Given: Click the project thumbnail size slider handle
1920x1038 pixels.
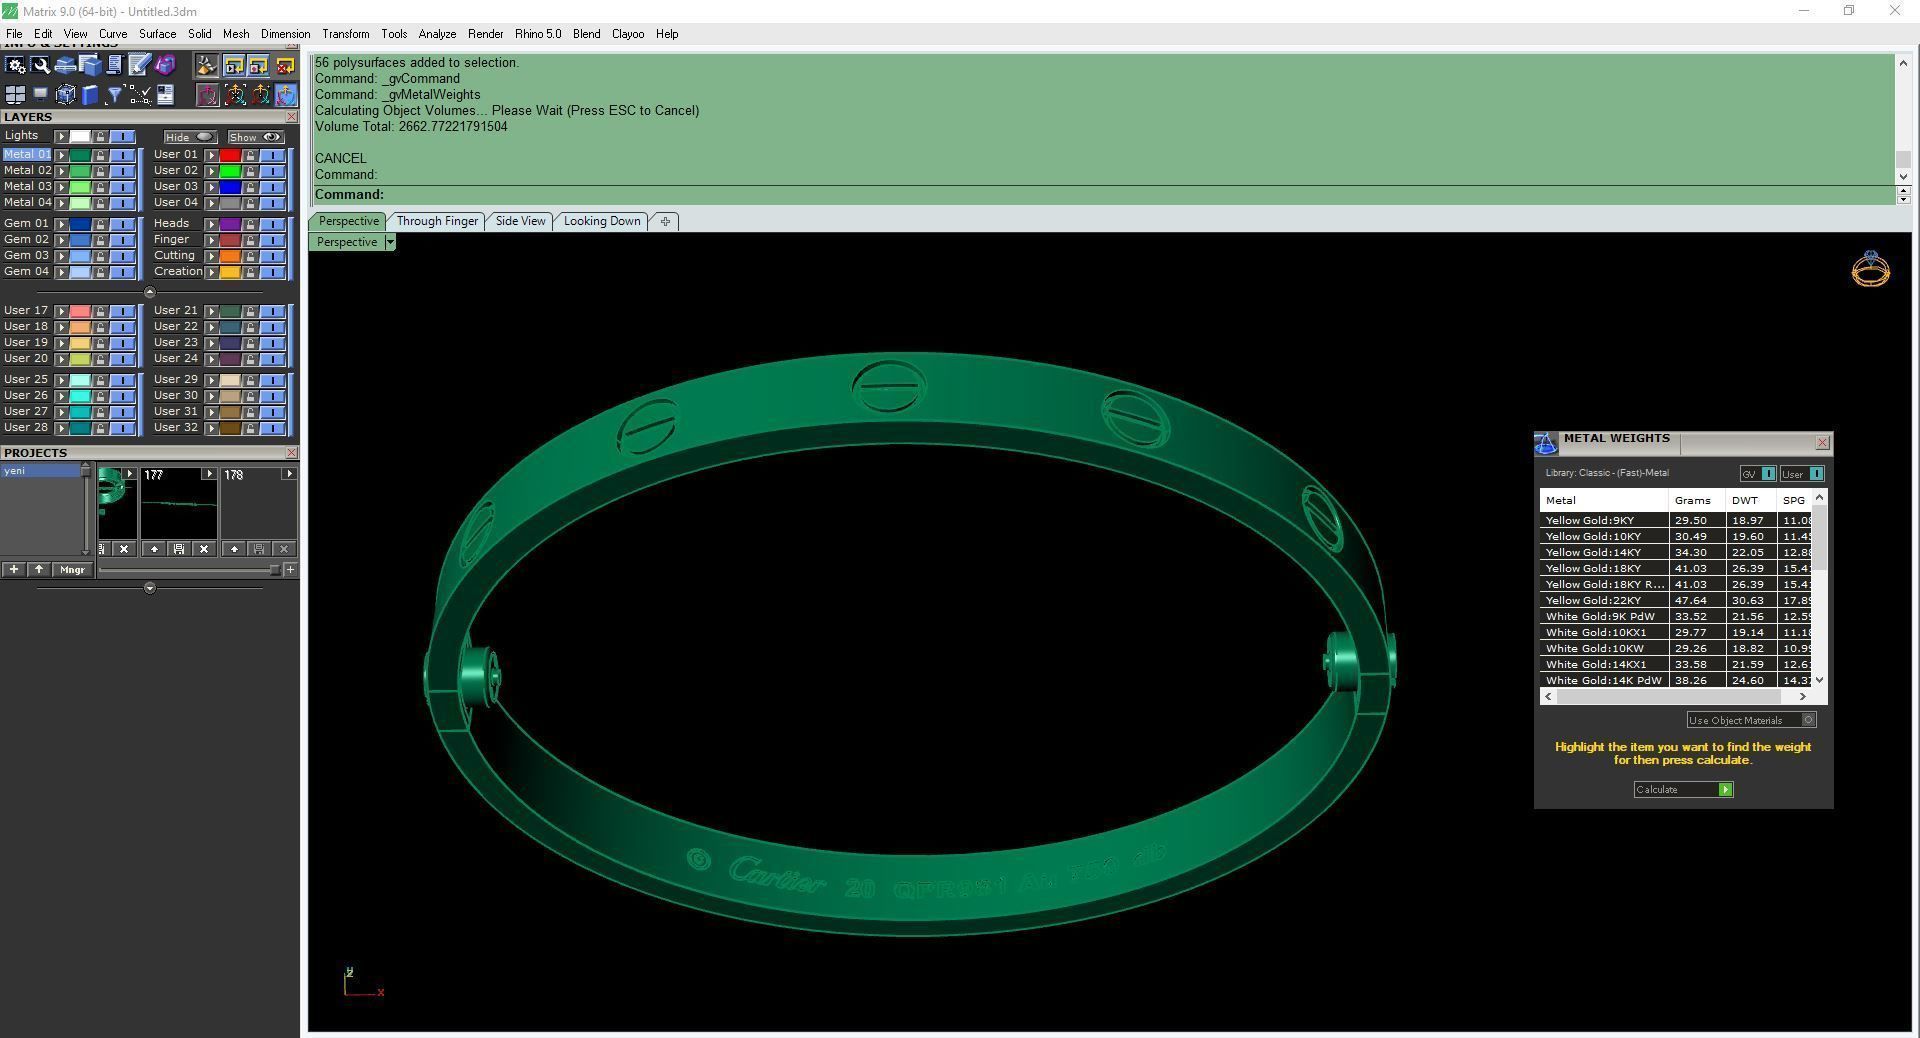Looking at the screenshot, I should [274, 570].
